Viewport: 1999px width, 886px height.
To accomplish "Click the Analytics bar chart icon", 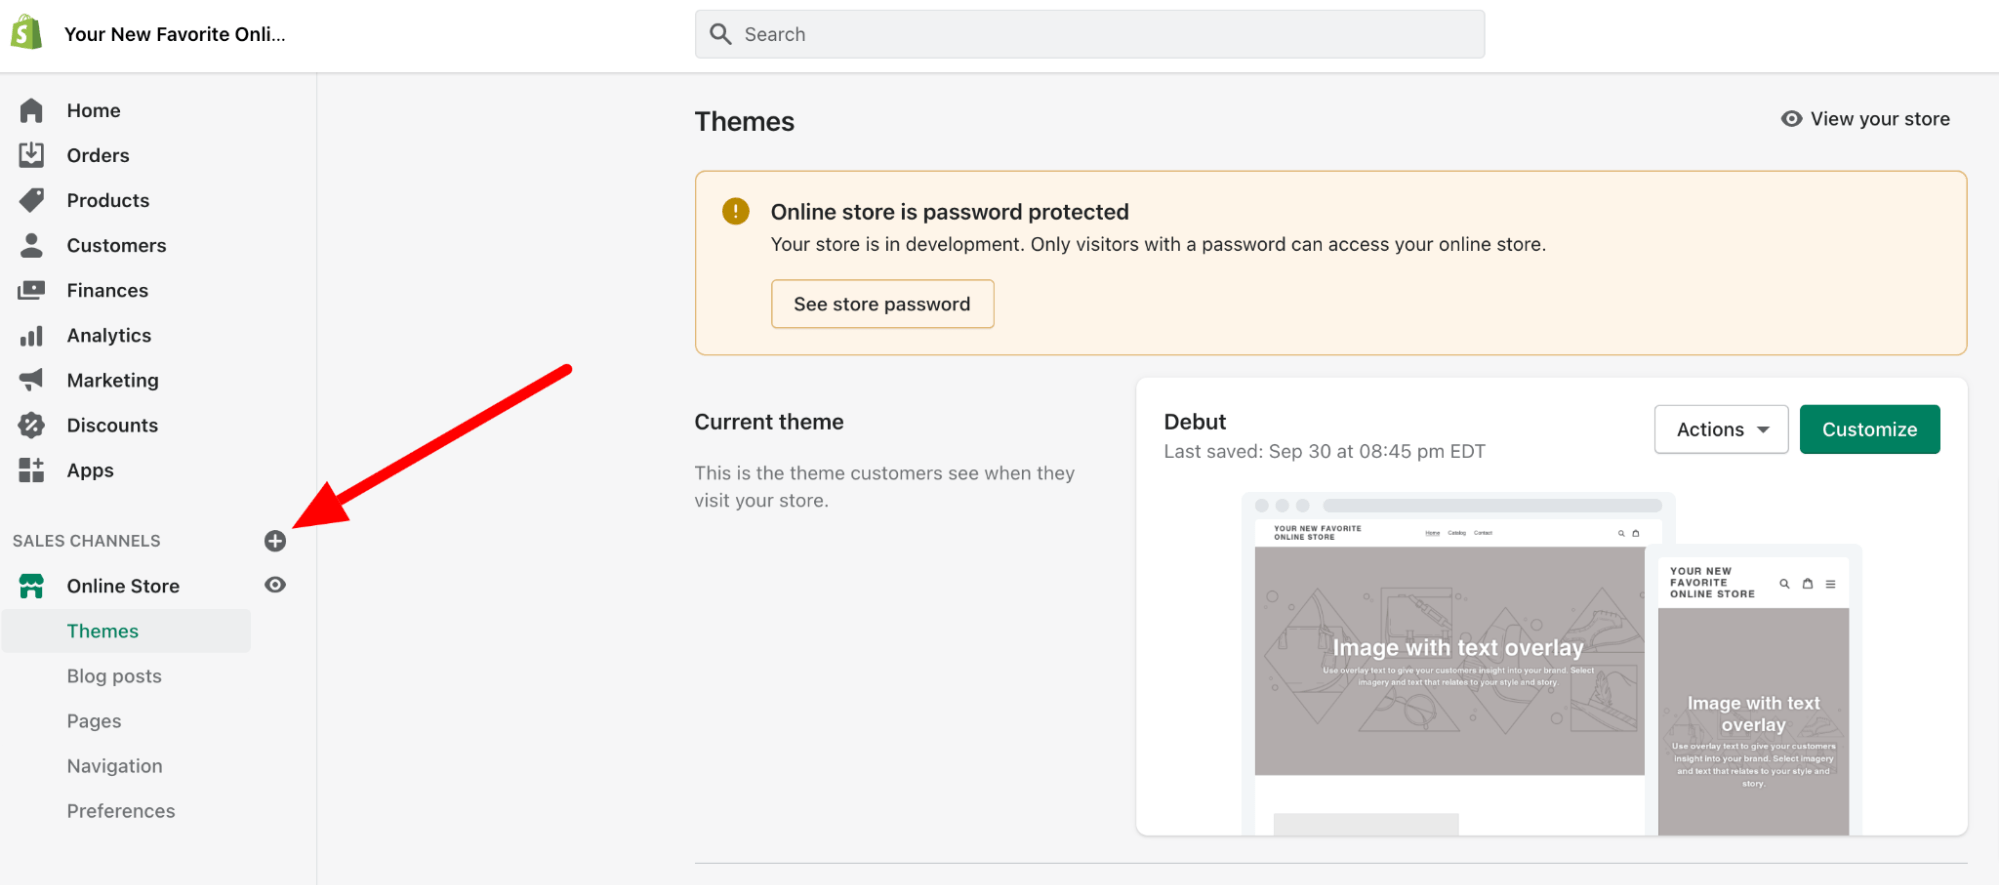I will (x=31, y=336).
